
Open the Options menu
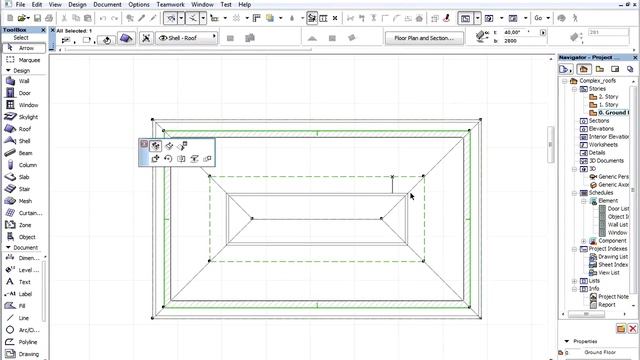click(139, 4)
